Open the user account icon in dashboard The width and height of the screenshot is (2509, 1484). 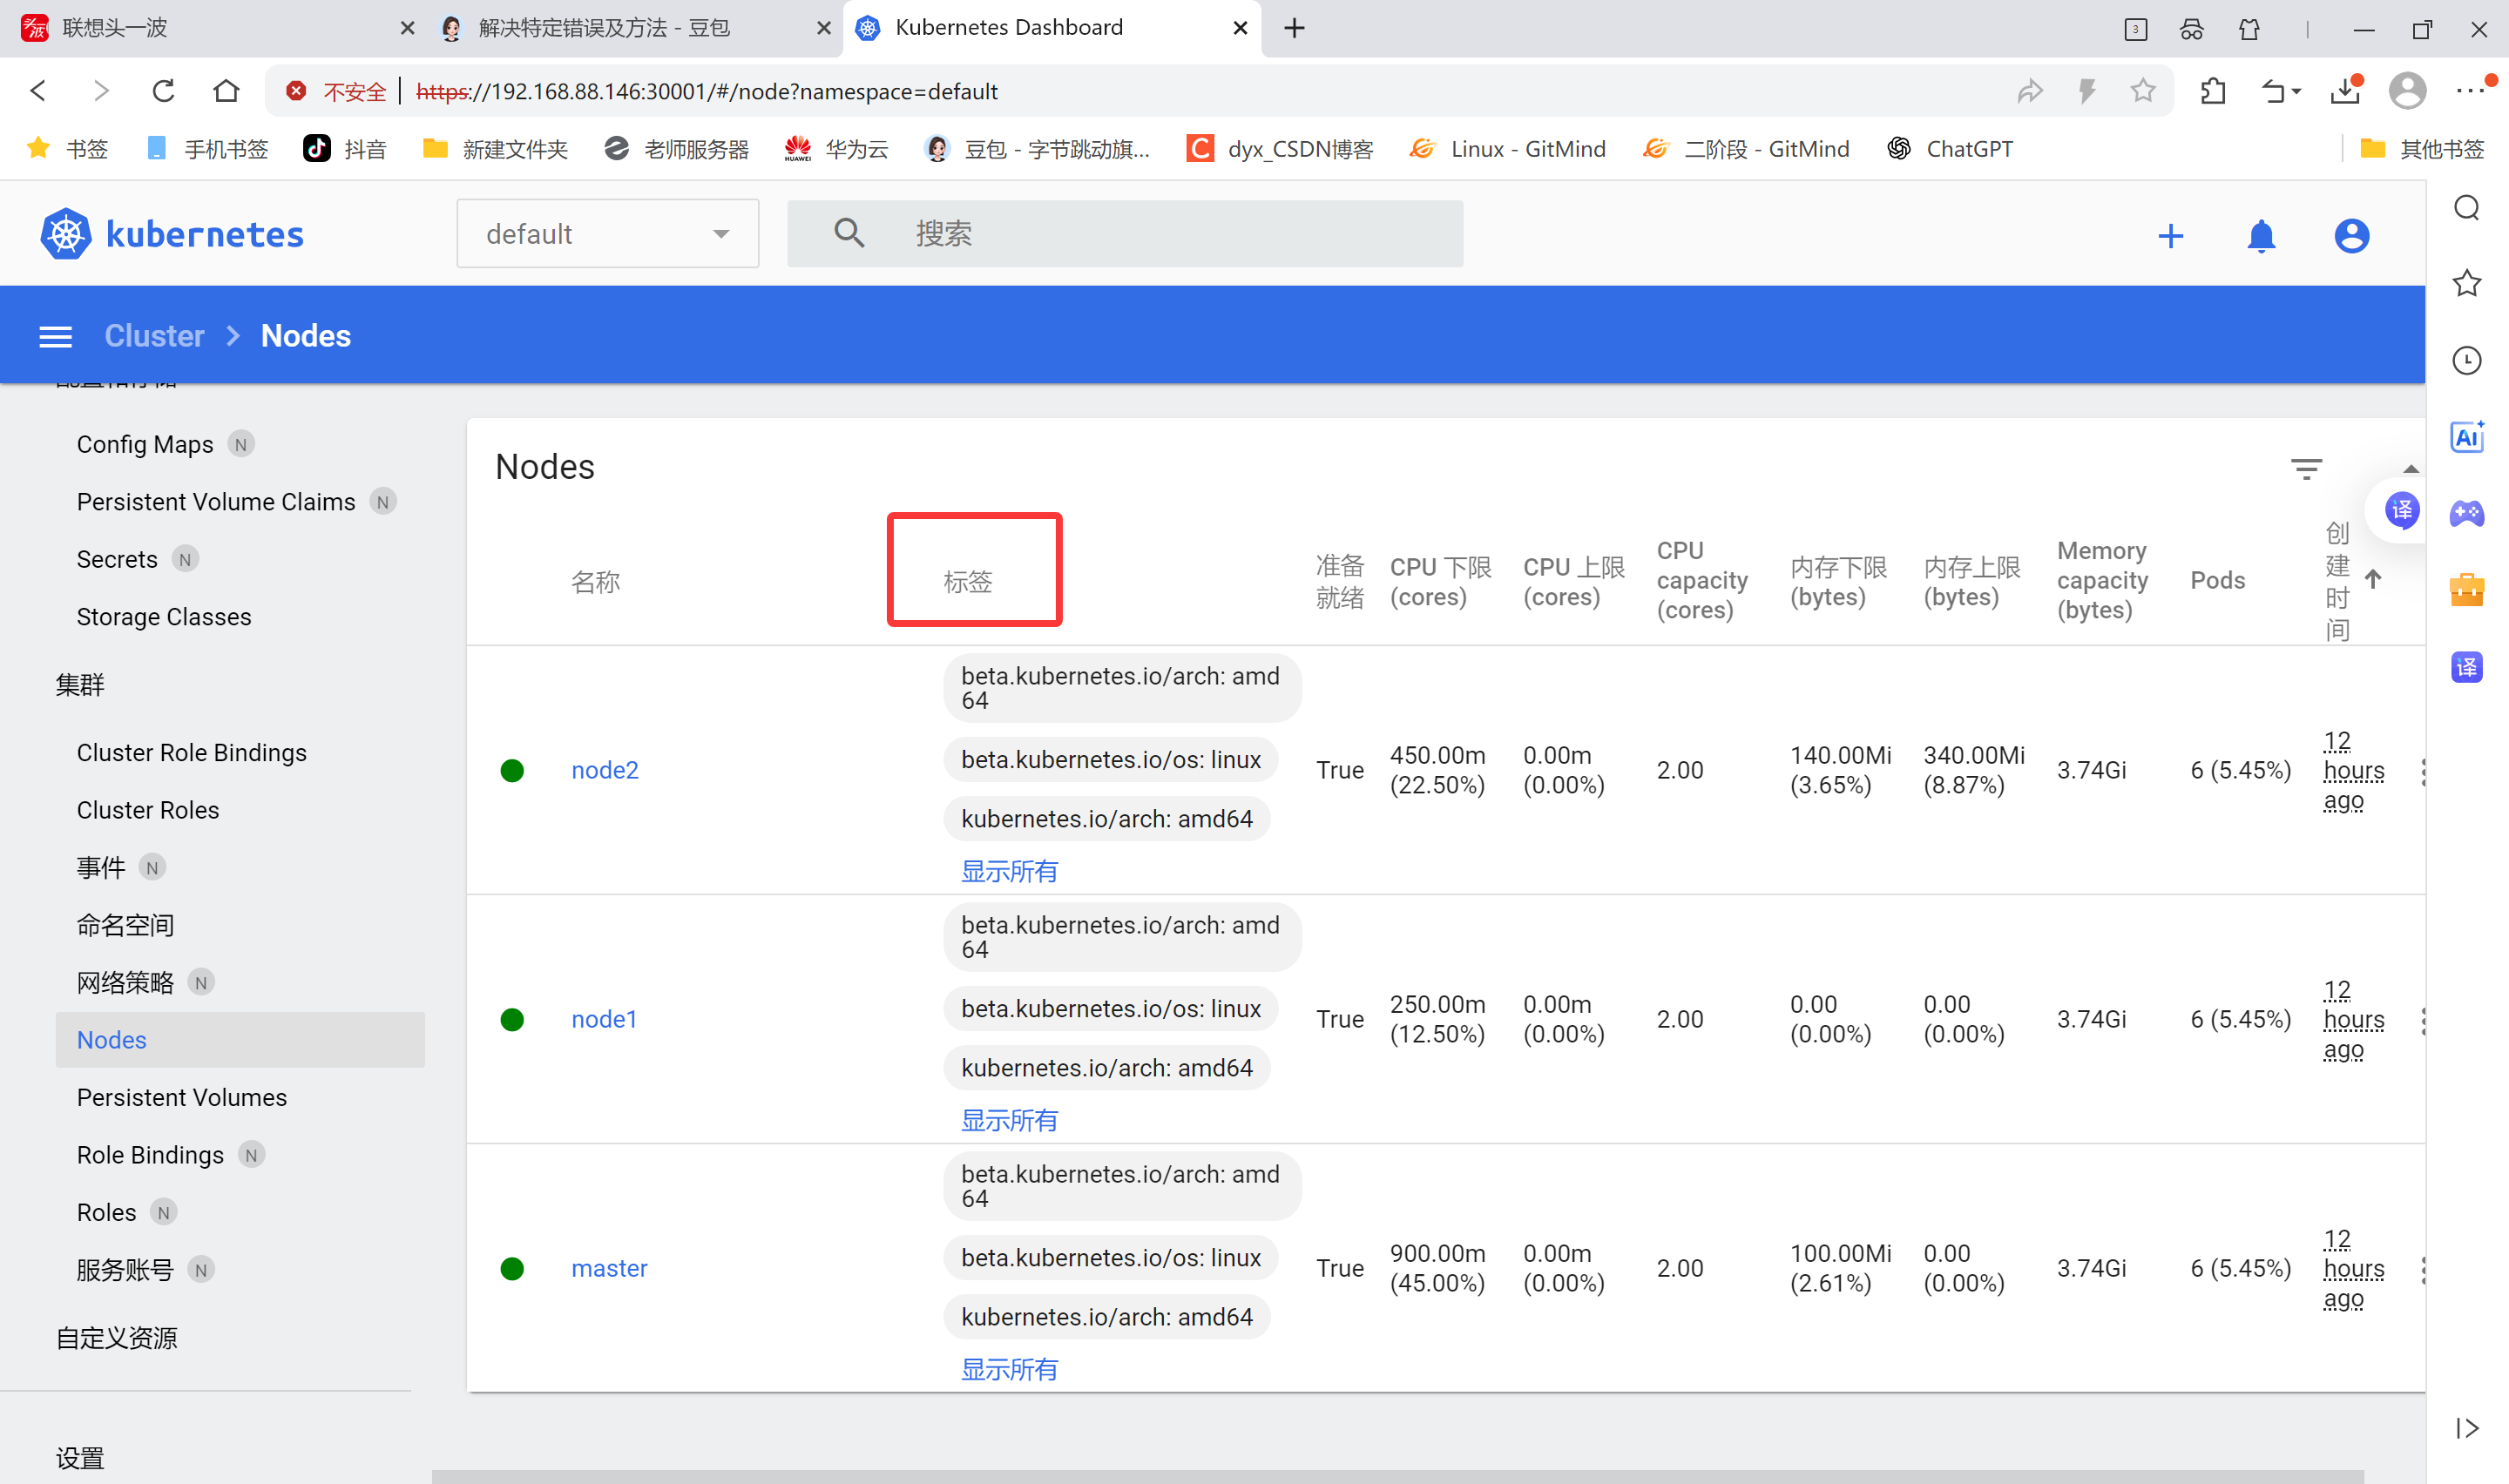coord(2351,236)
